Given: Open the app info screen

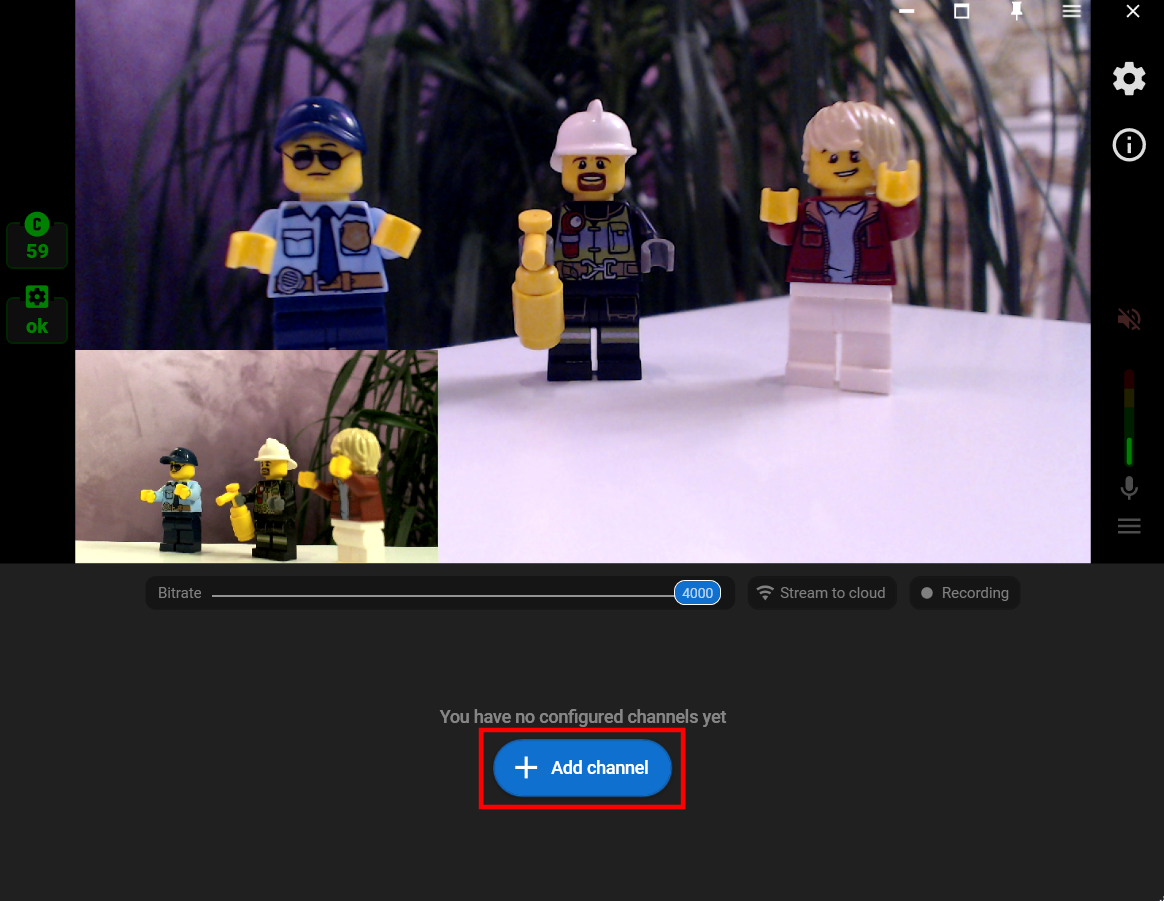Looking at the screenshot, I should tap(1129, 145).
